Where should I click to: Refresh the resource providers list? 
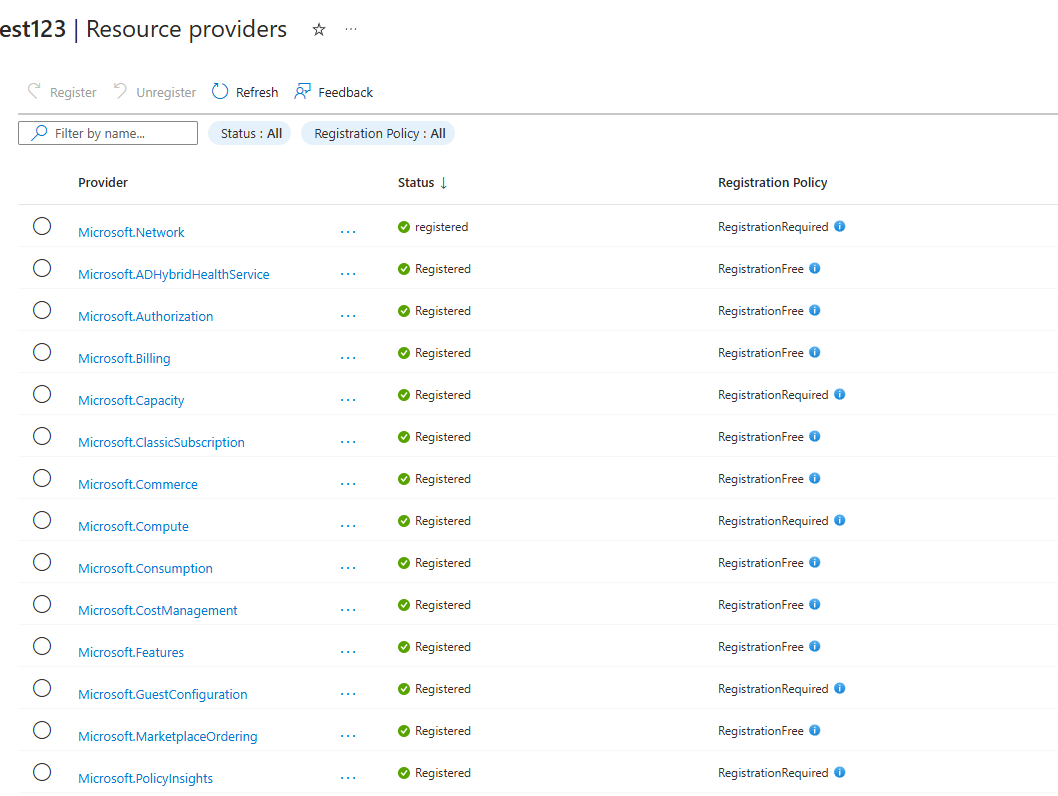pos(245,92)
